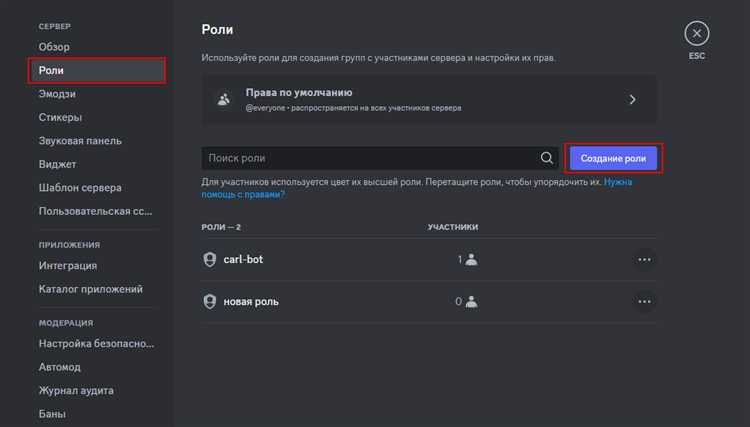Go to Звуковая панель section
This screenshot has width=750, height=427.
(x=80, y=141)
